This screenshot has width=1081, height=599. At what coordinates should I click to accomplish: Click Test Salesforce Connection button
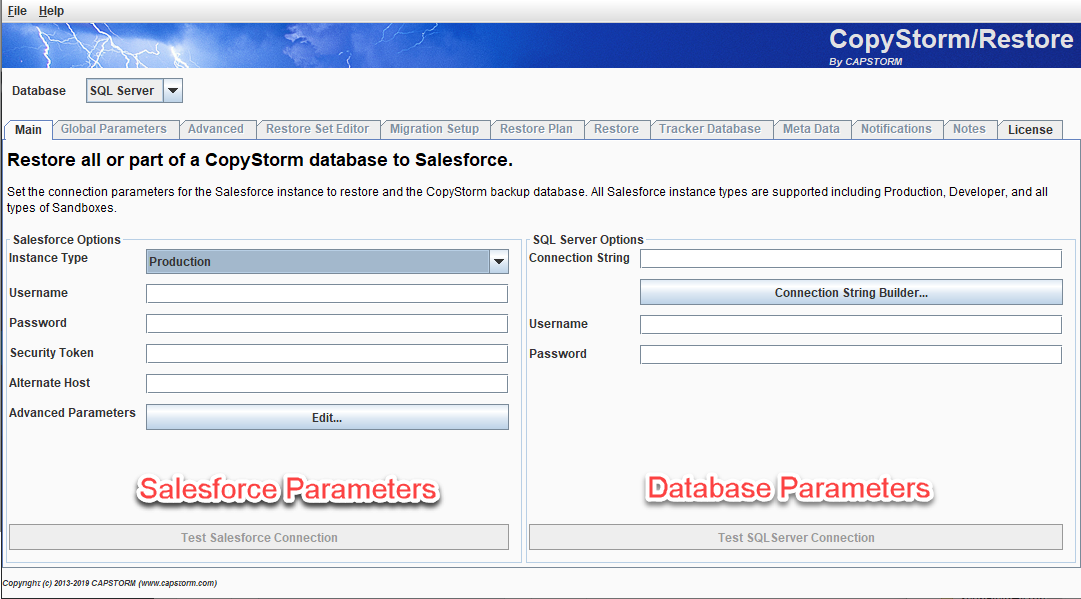259,538
